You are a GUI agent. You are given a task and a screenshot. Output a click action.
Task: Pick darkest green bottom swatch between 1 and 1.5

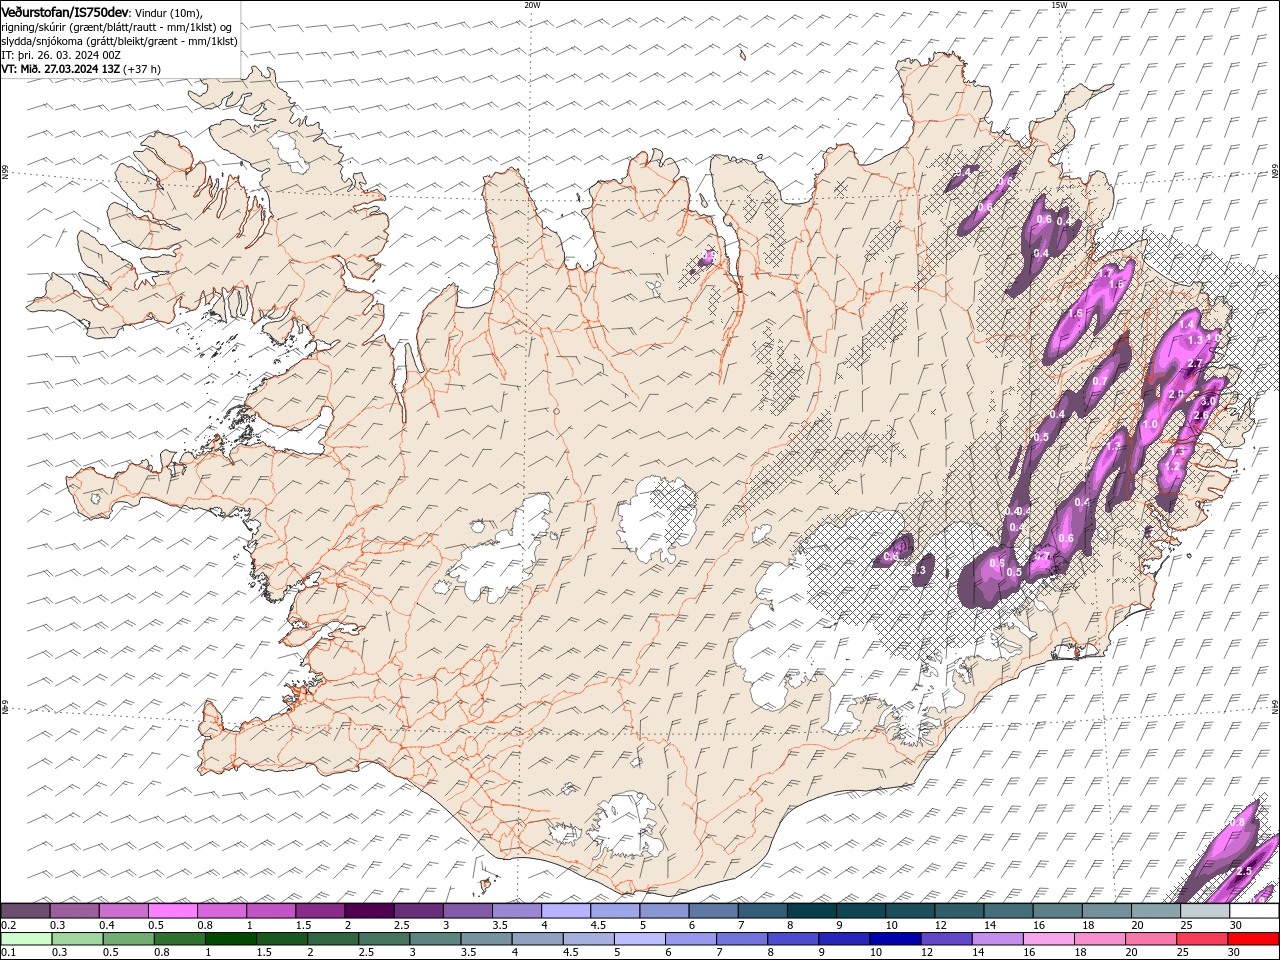pos(231,939)
